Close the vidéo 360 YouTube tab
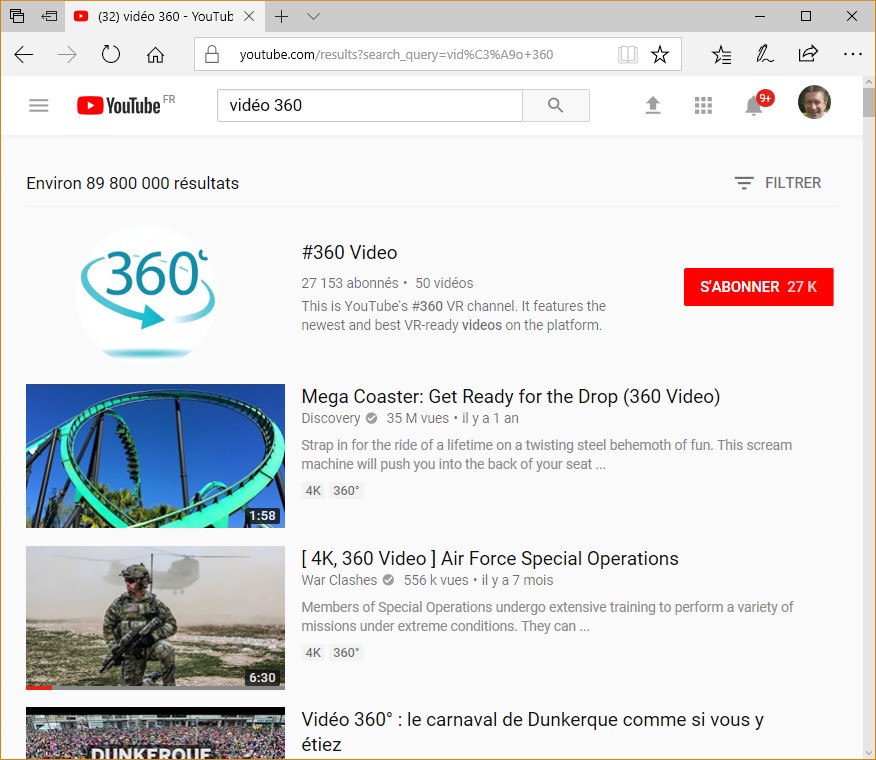Screen dimensions: 876x760 249,16
